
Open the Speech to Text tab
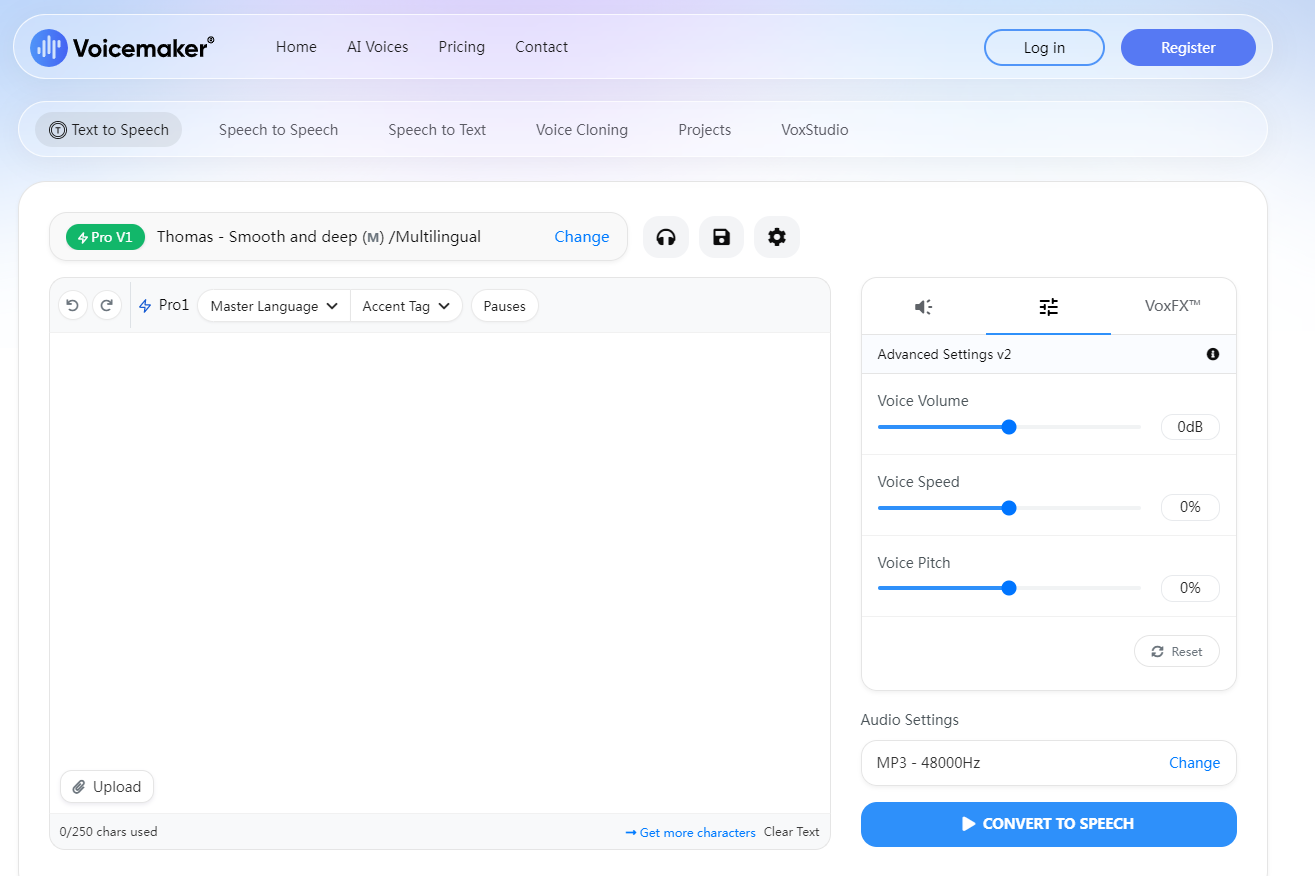click(437, 130)
